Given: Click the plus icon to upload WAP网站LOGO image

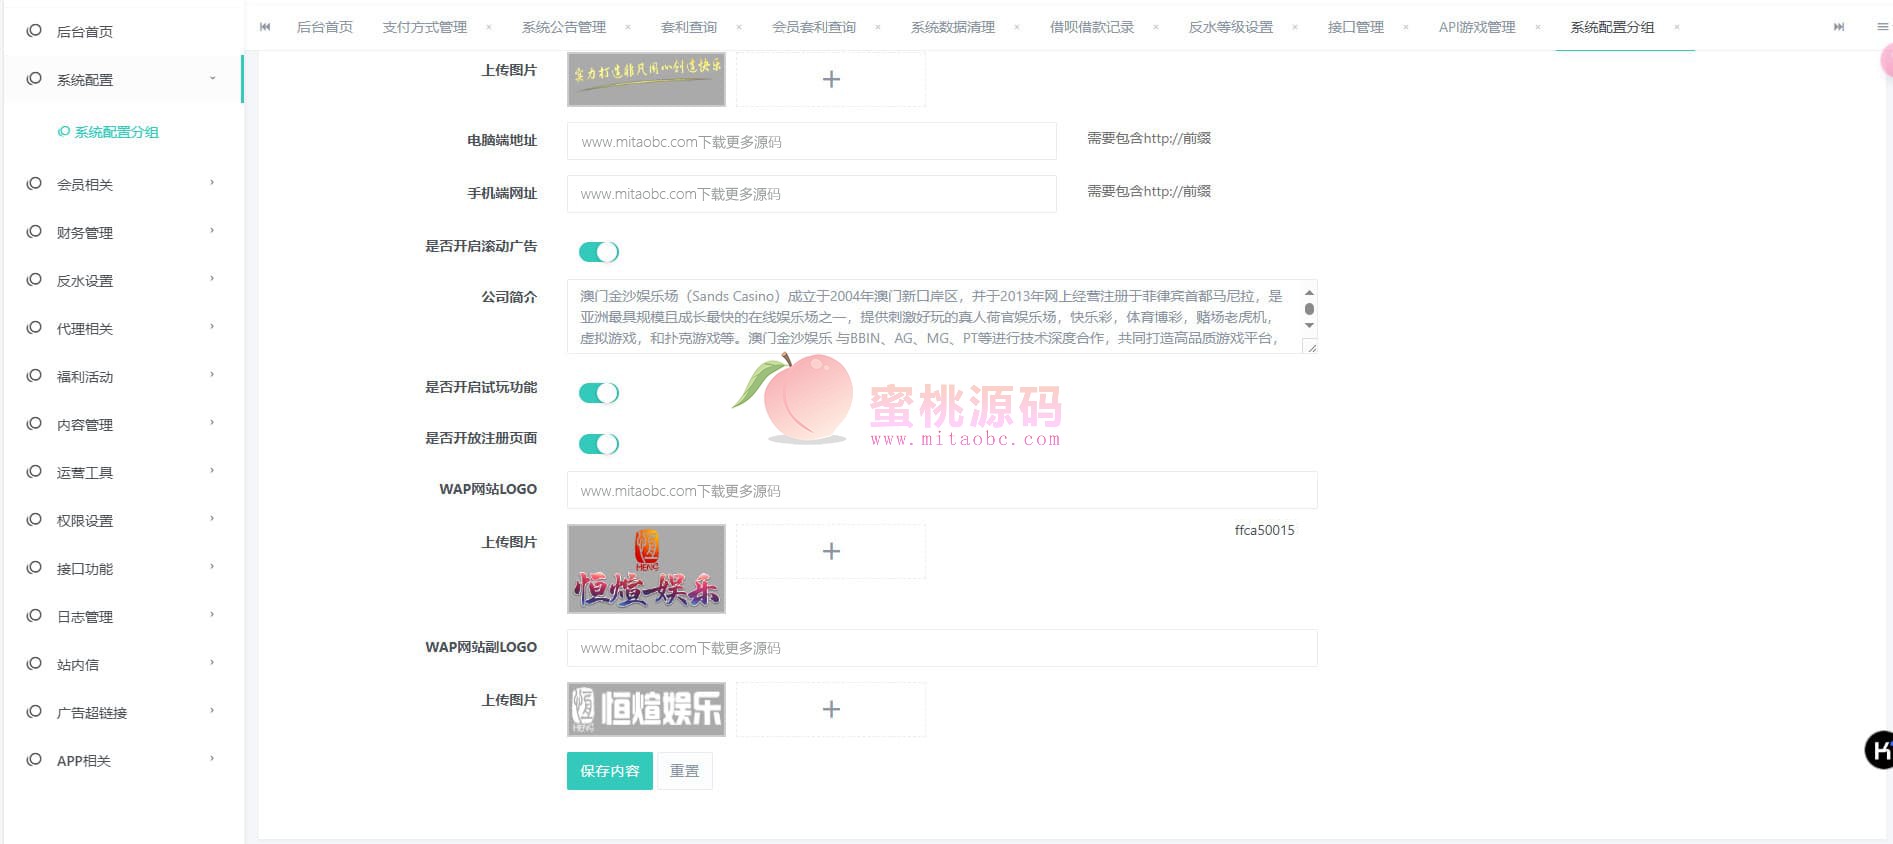Looking at the screenshot, I should click(x=830, y=551).
